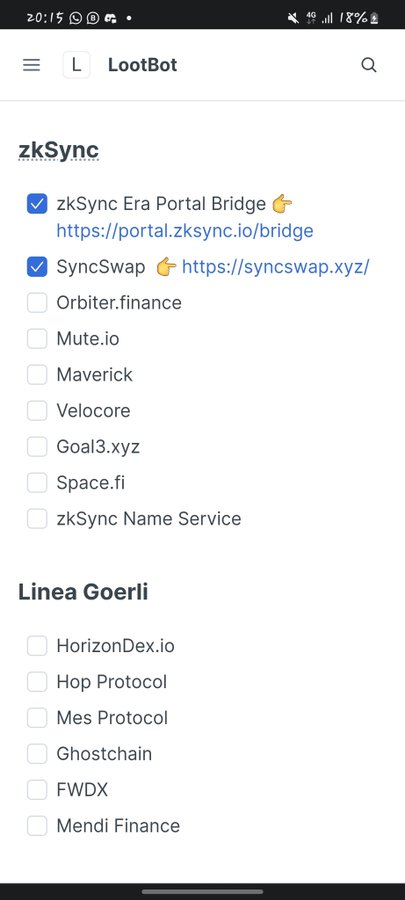Mark the Velocore task as done
The width and height of the screenshot is (405, 900).
(x=37, y=410)
